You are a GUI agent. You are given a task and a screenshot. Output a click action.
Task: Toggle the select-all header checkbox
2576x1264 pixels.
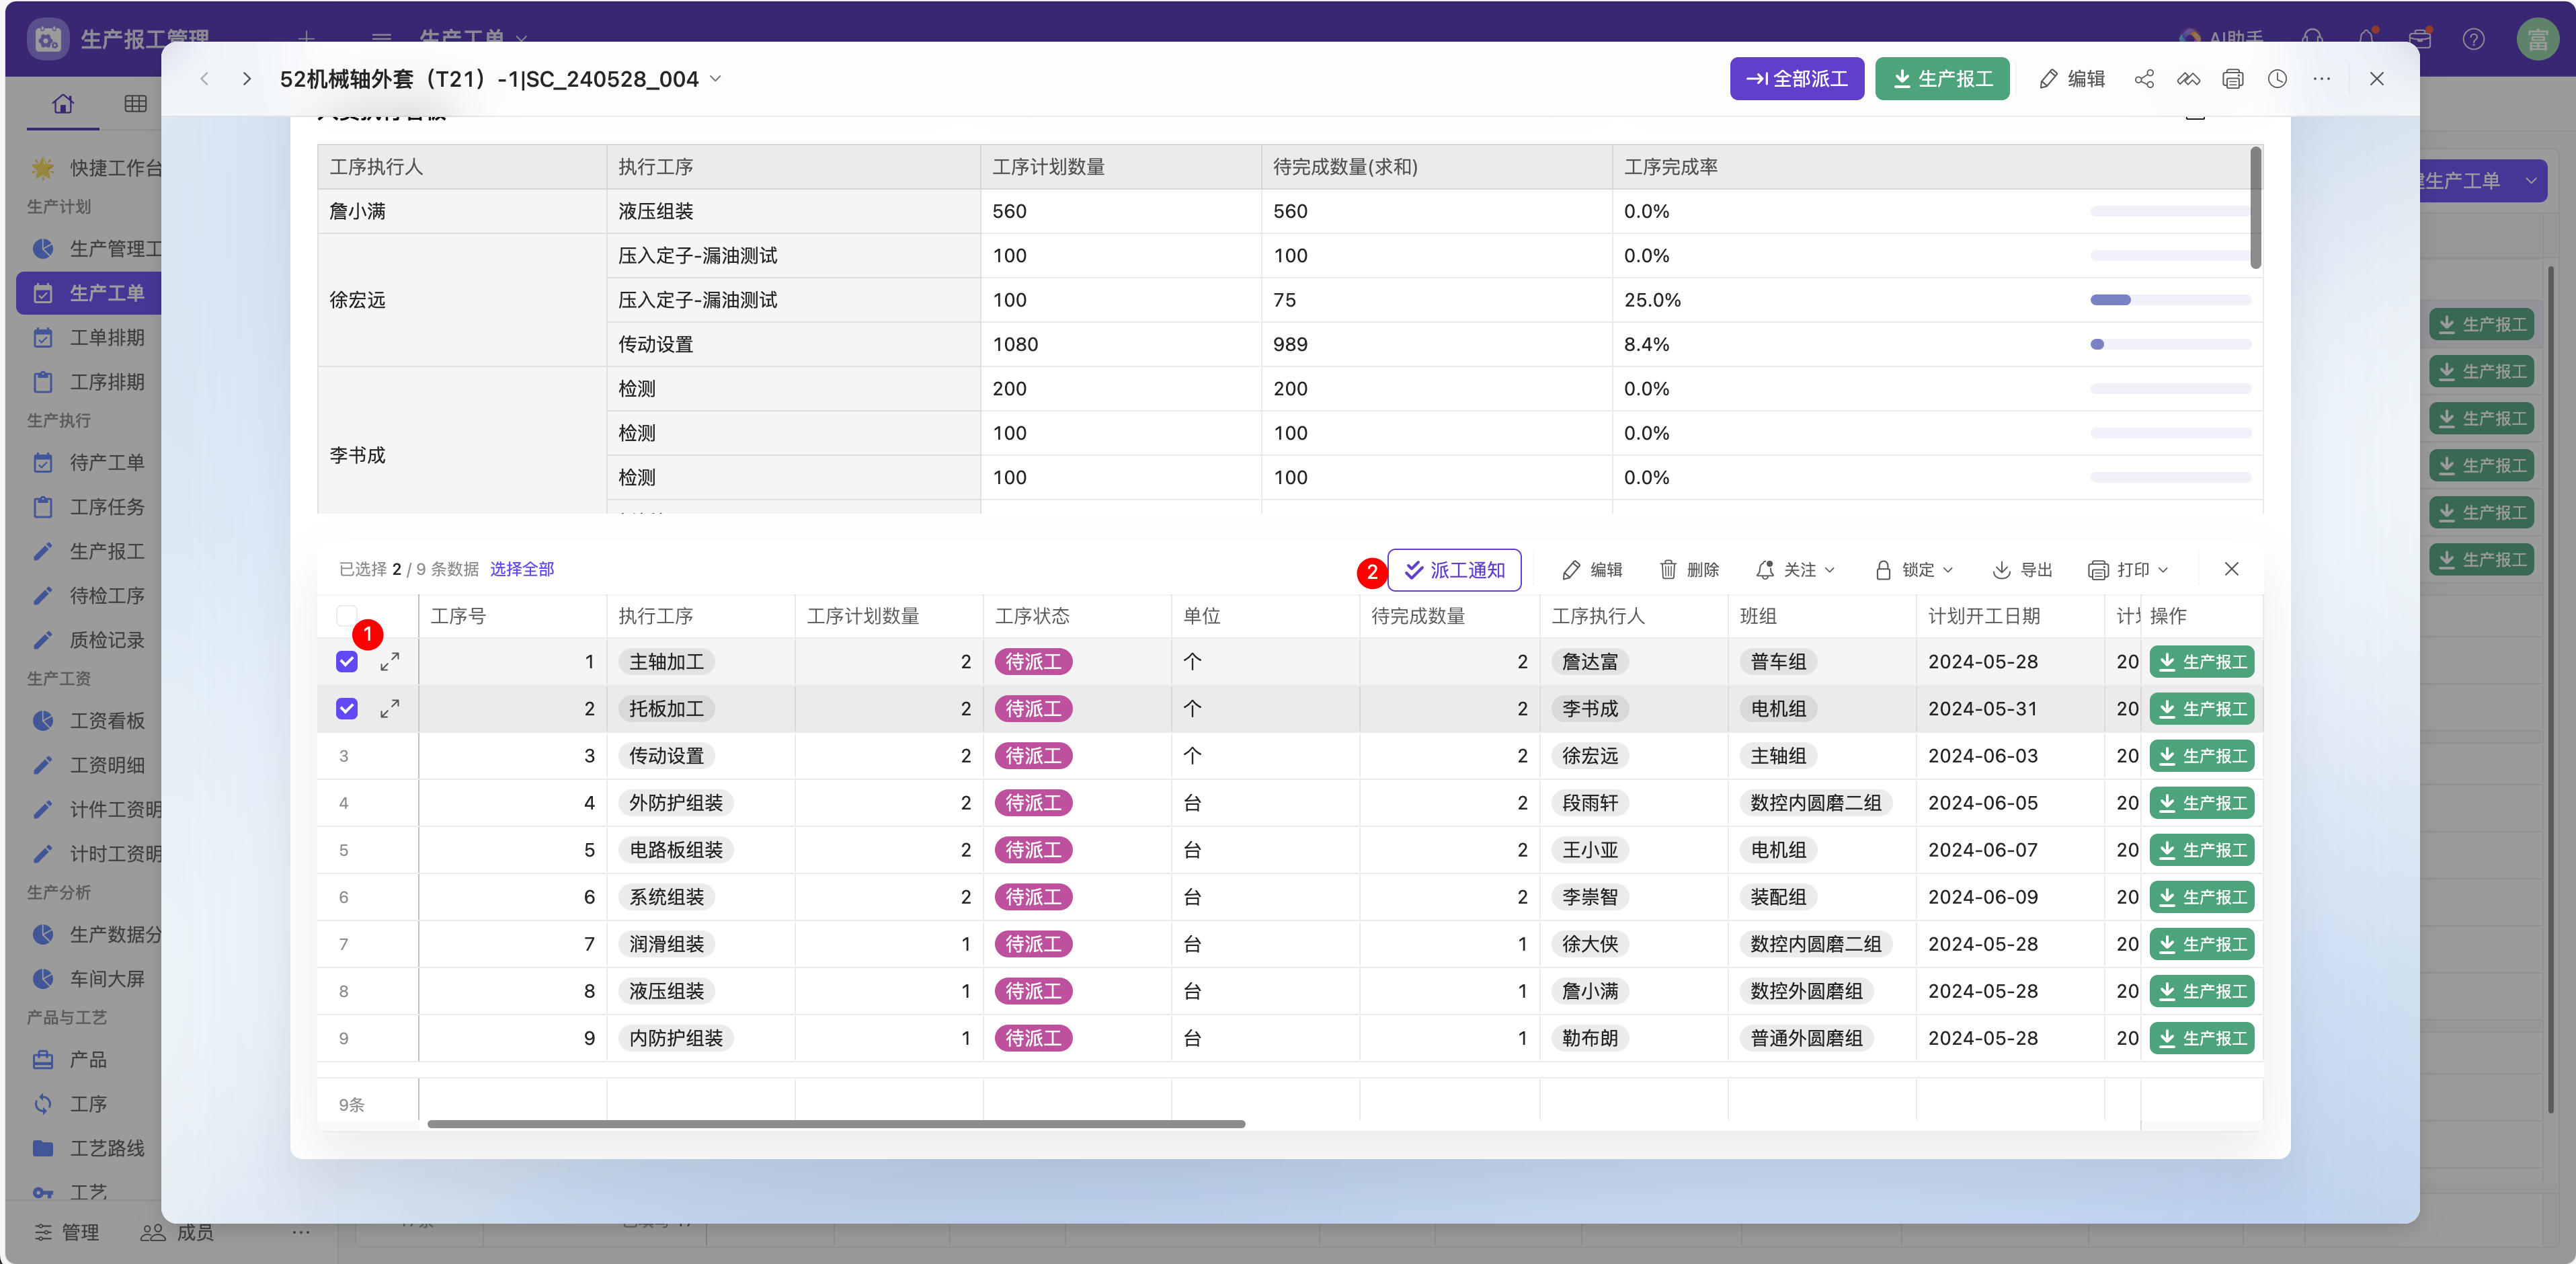[346, 615]
